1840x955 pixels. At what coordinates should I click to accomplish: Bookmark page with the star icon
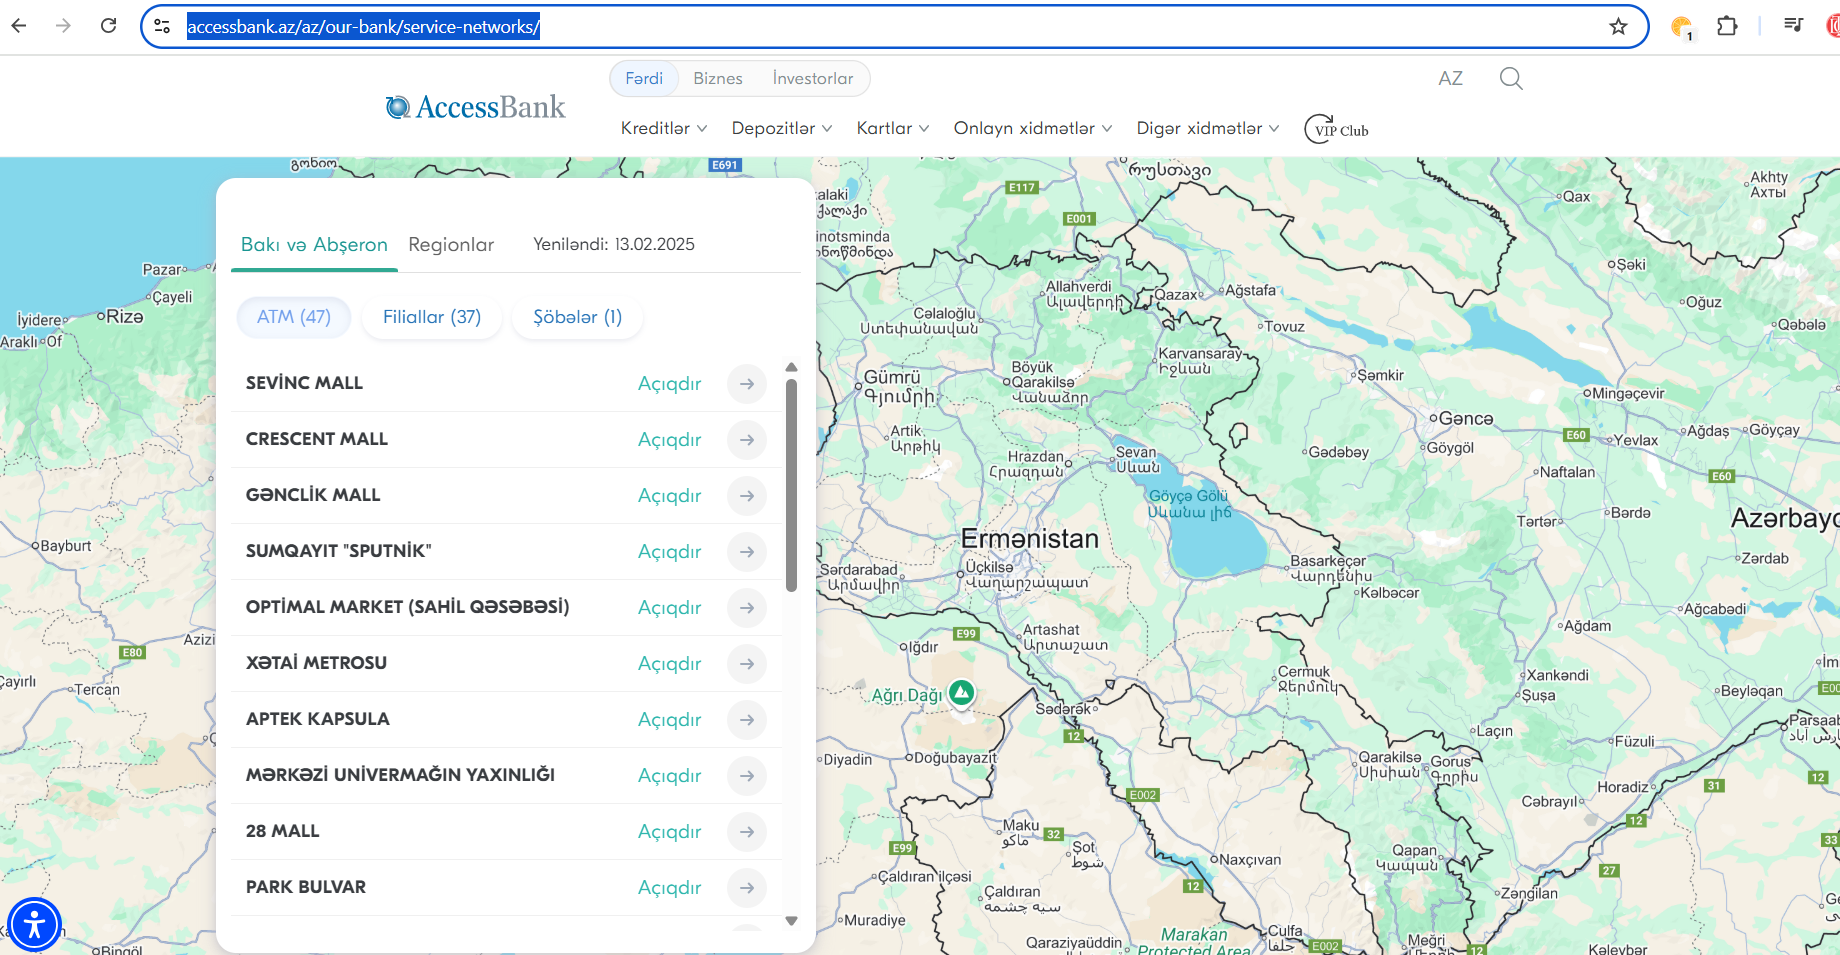coord(1618,27)
